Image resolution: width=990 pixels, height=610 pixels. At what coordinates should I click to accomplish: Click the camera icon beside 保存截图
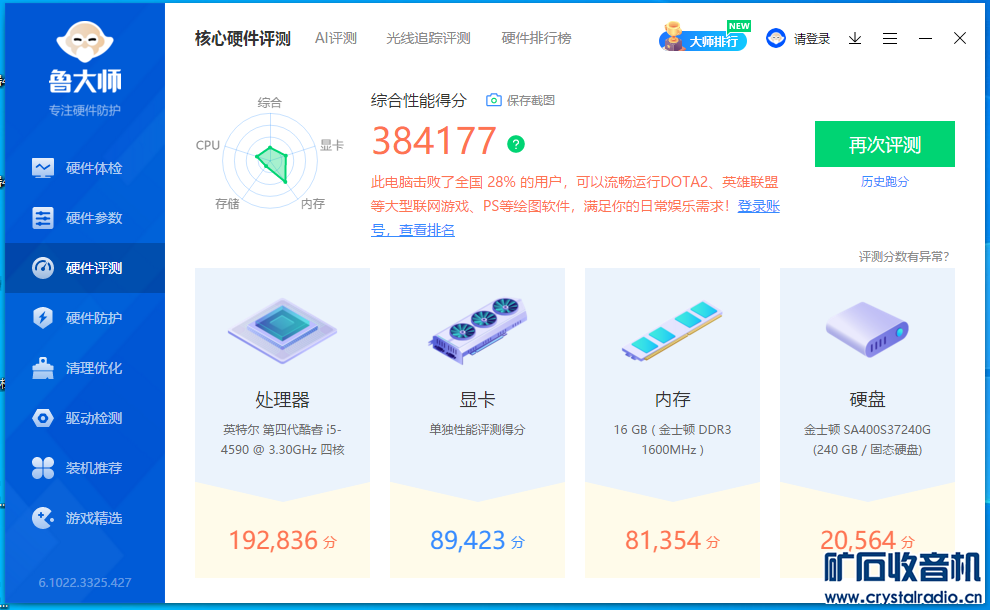[x=494, y=100]
